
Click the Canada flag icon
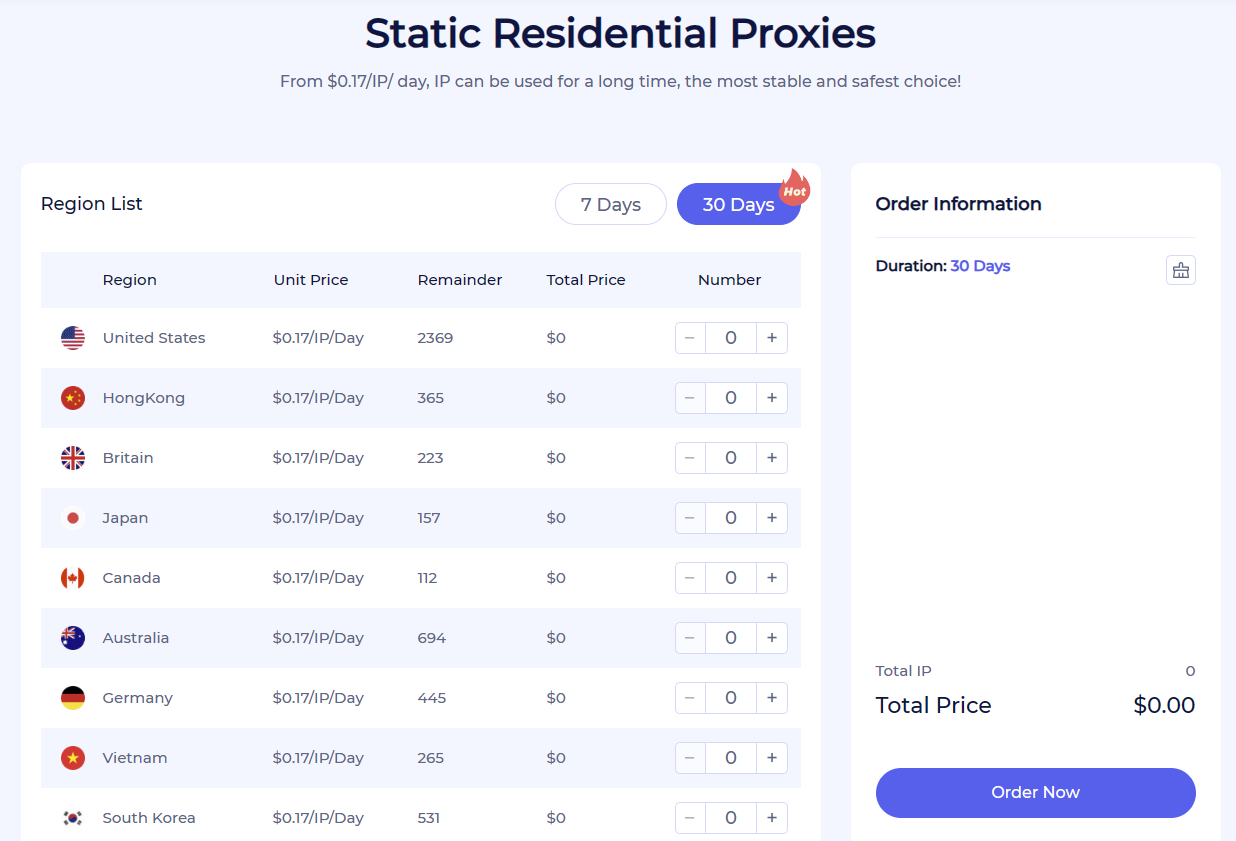(x=73, y=578)
